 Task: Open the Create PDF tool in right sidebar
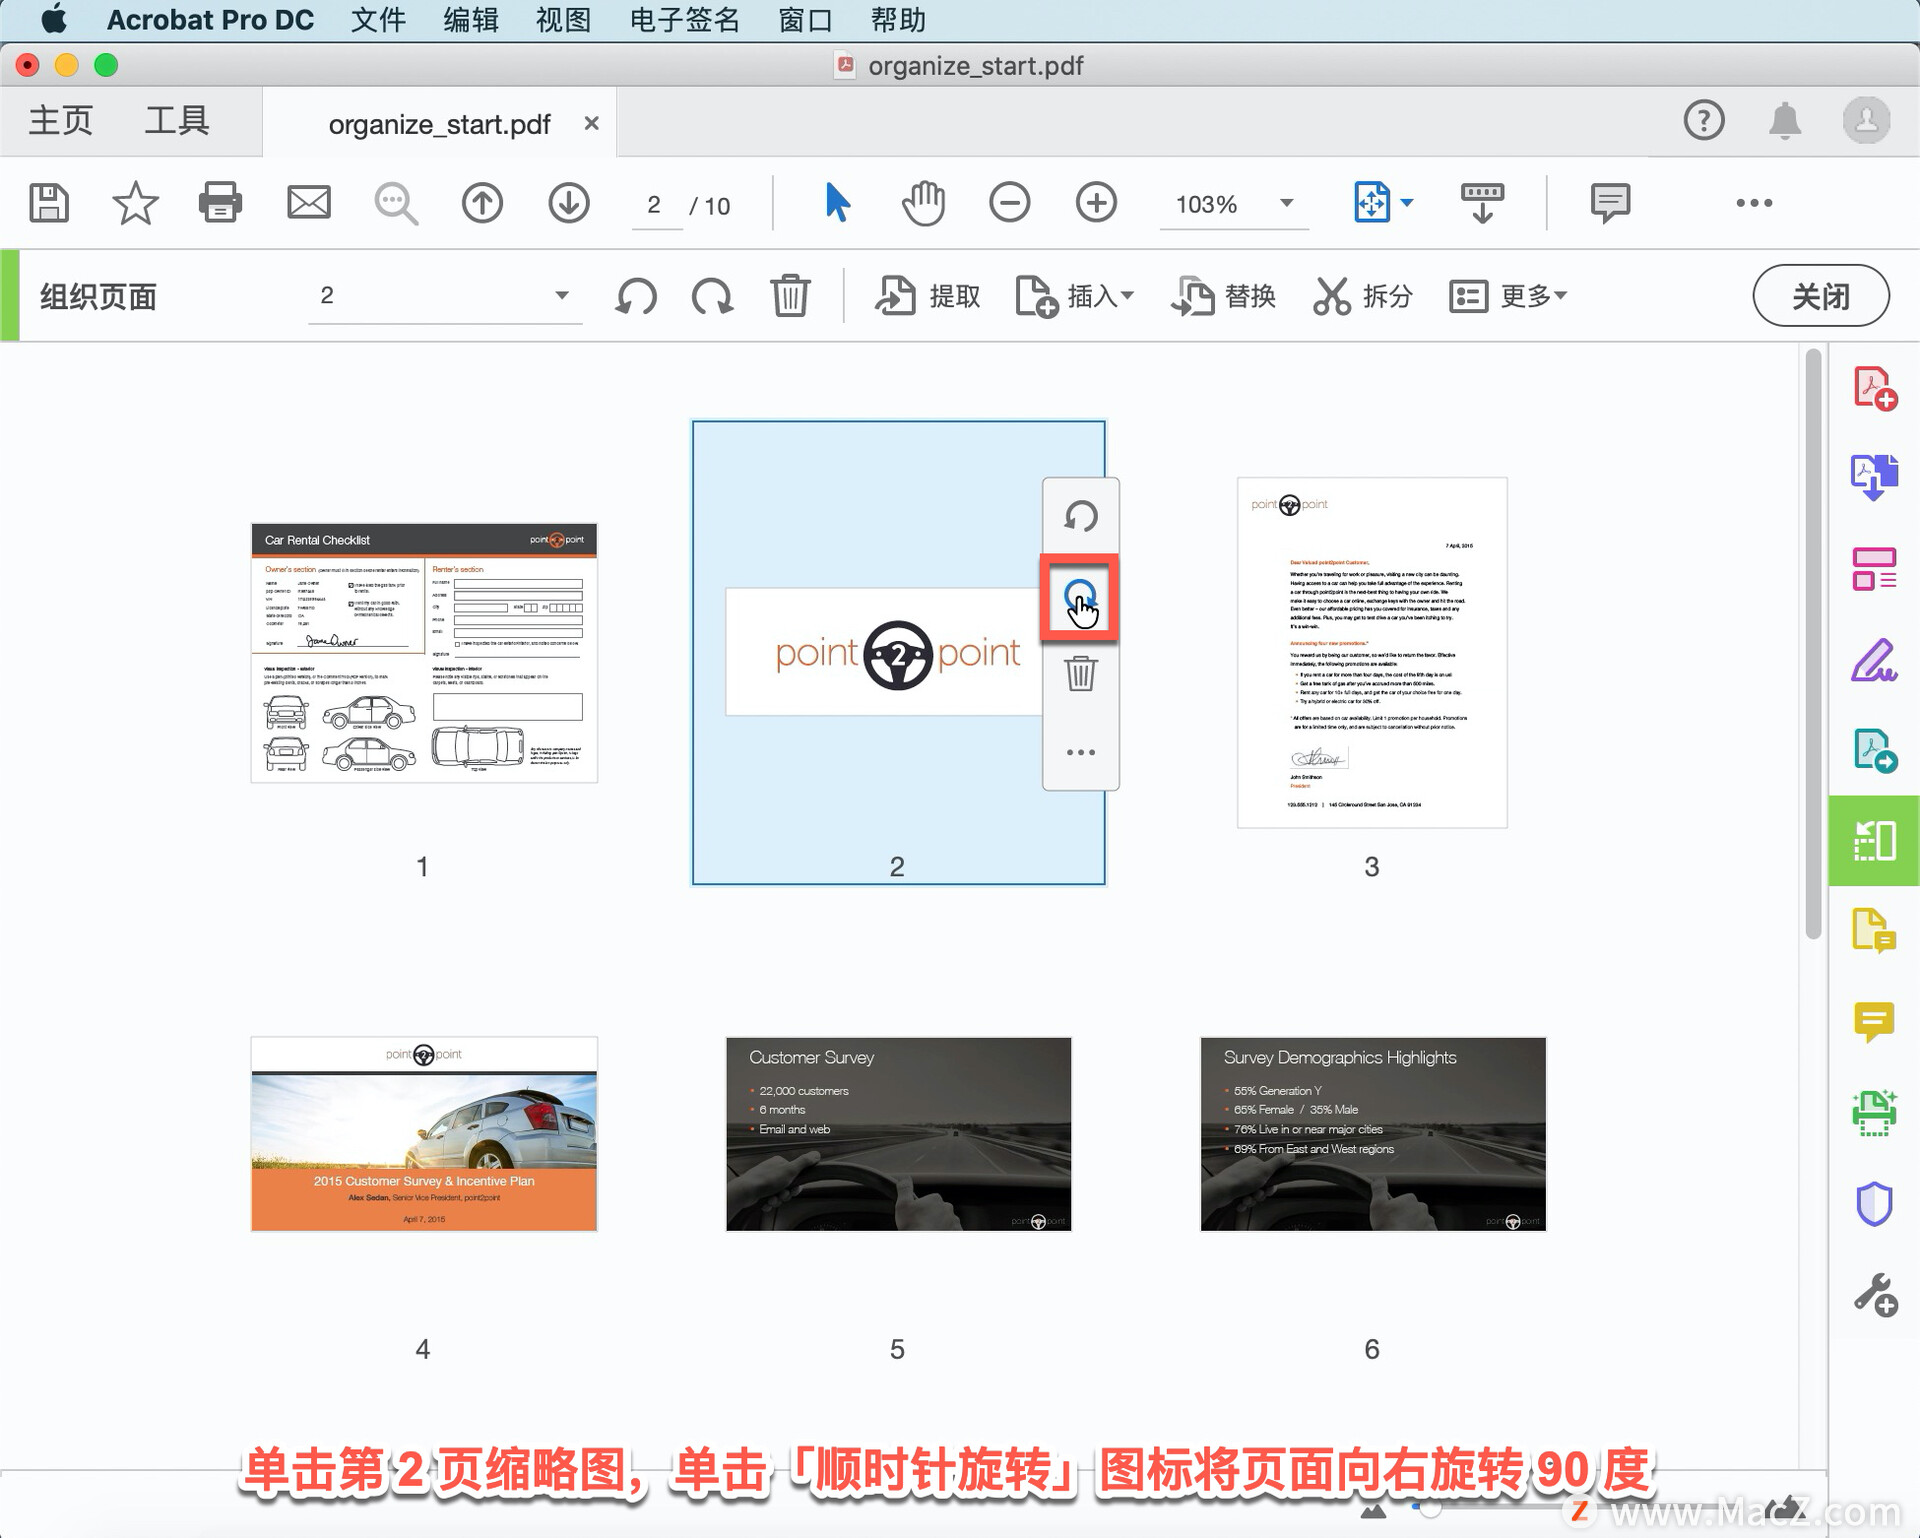click(1874, 388)
